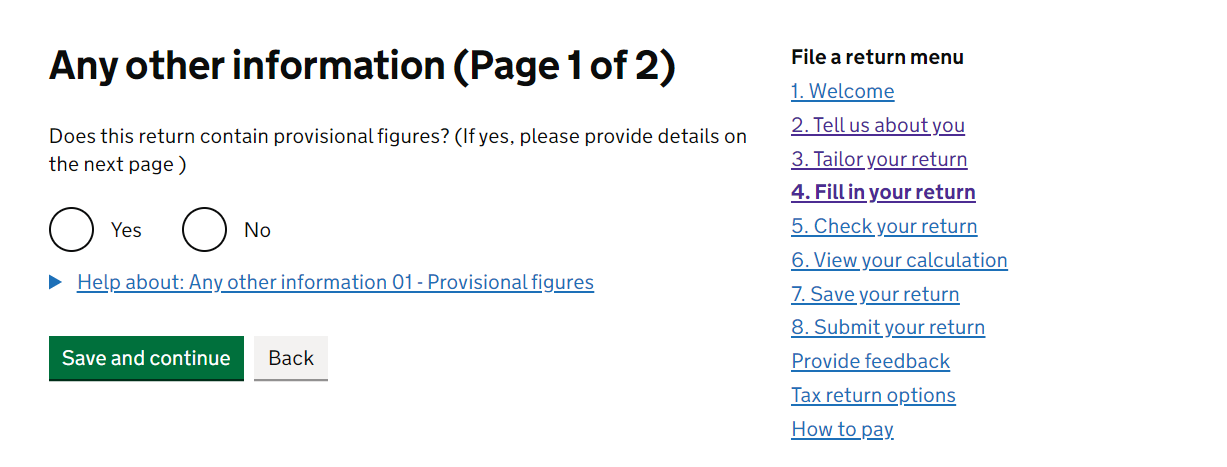This screenshot has width=1227, height=467.
Task: Follow the How to pay link
Action: (x=842, y=429)
